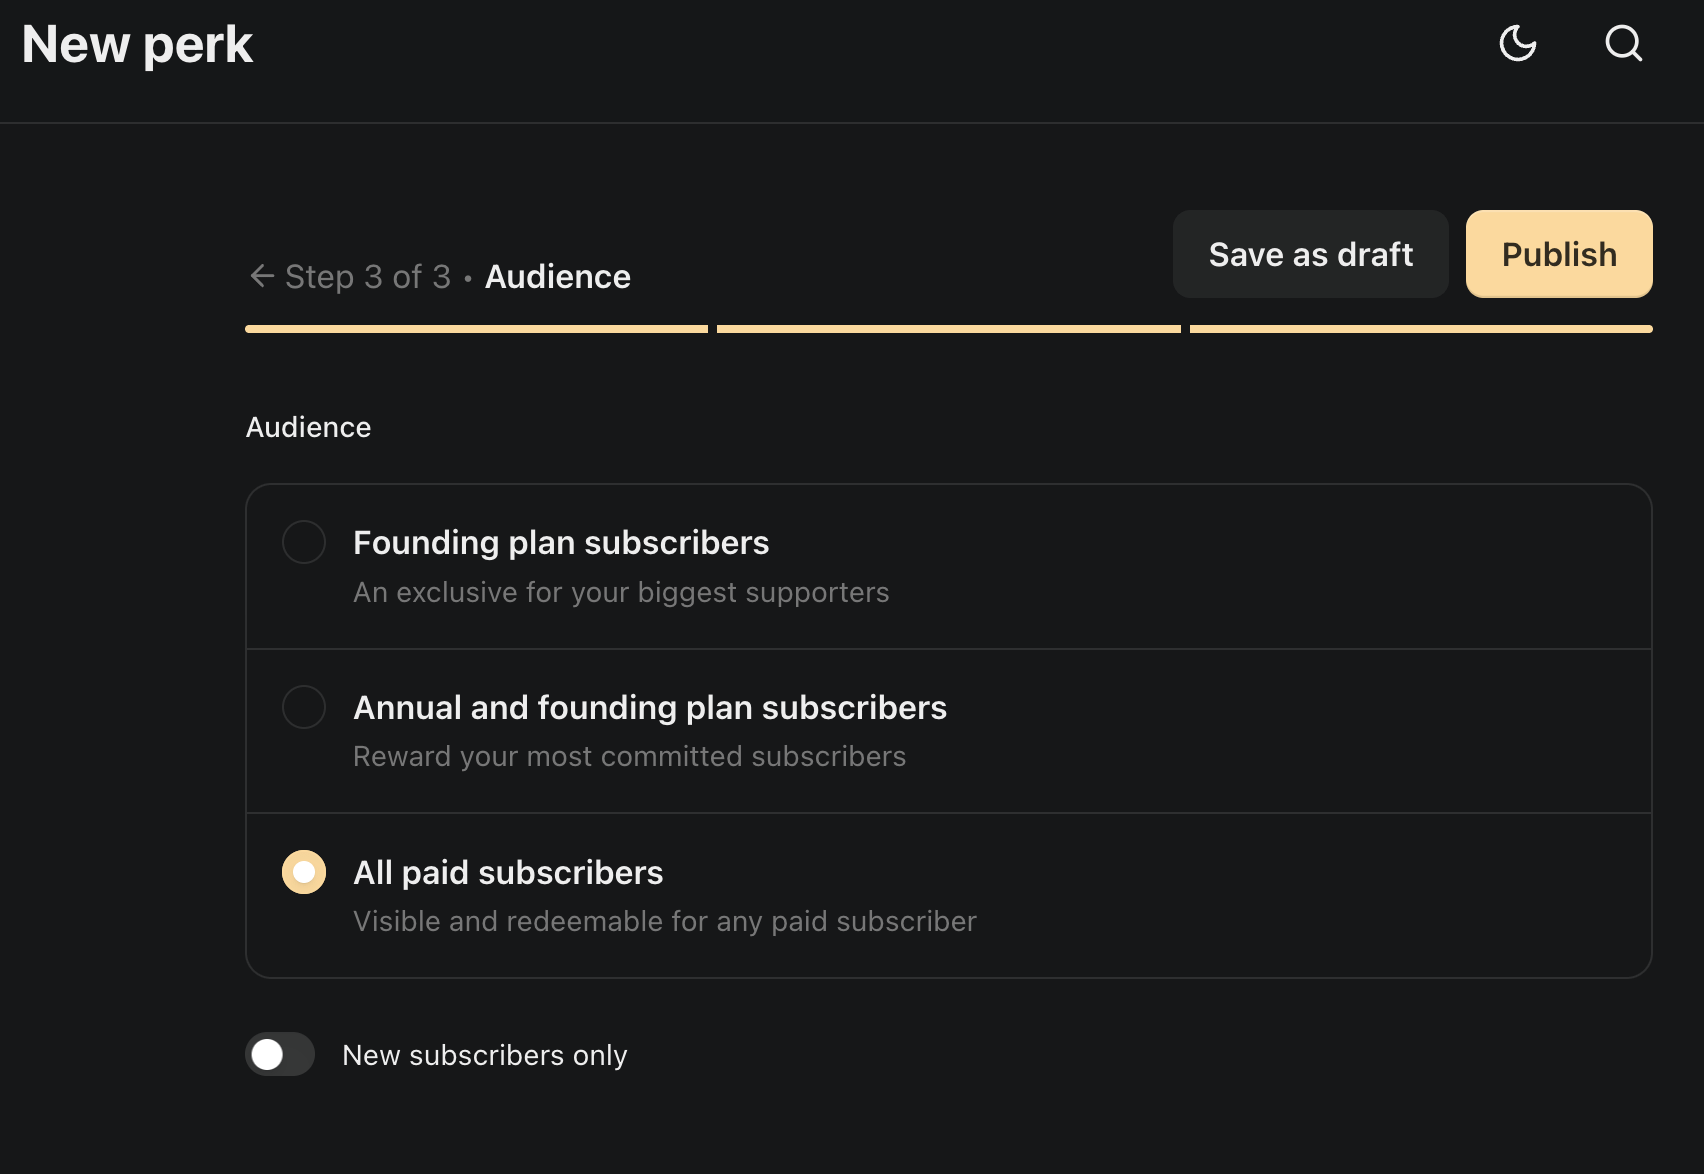Viewport: 1704px width, 1174px height.
Task: Open search with magnifier icon
Action: [1624, 43]
